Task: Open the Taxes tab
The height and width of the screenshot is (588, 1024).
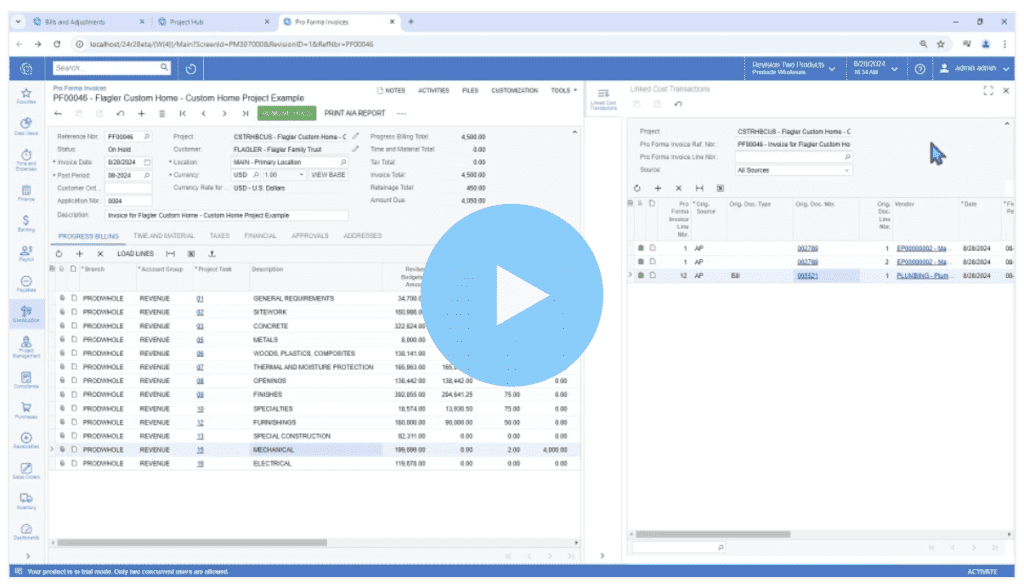Action: point(219,236)
